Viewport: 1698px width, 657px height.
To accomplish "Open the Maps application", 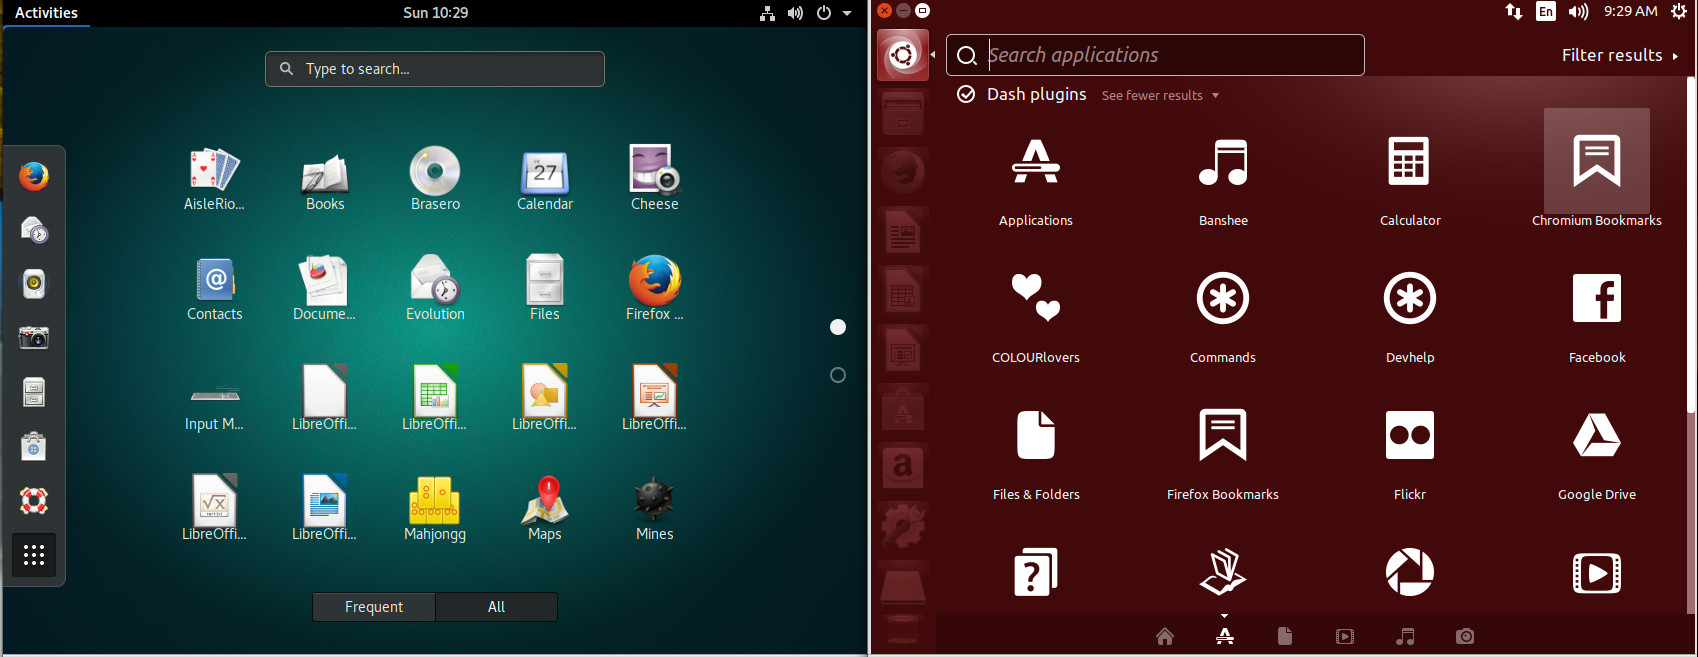I will 545,500.
